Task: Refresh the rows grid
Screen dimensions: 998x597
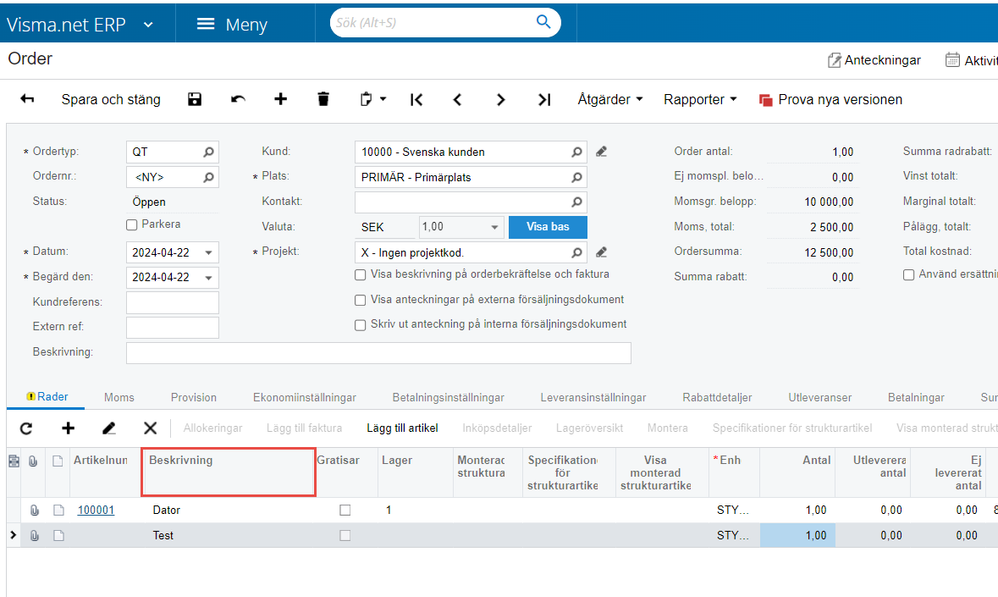Action: point(26,428)
